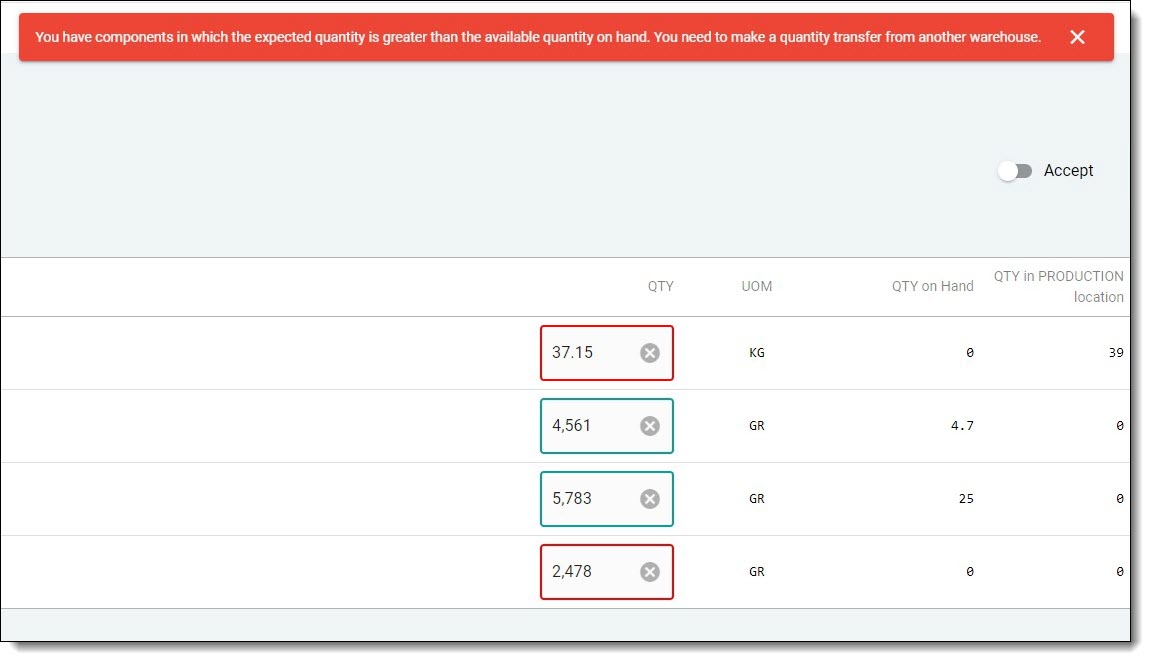Toggle the Accept switch on
The width and height of the screenshot is (1151, 662).
1015,171
